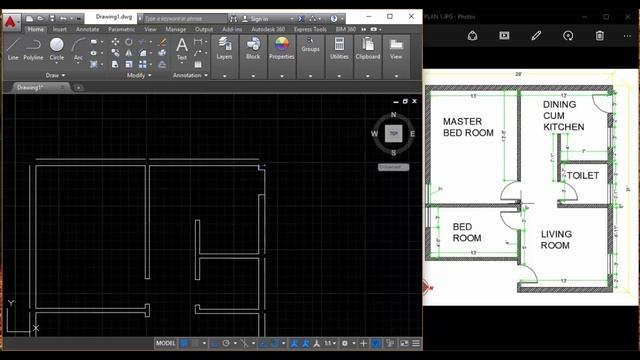The height and width of the screenshot is (360, 640).
Task: Open the Groups panel button
Action: (x=310, y=45)
